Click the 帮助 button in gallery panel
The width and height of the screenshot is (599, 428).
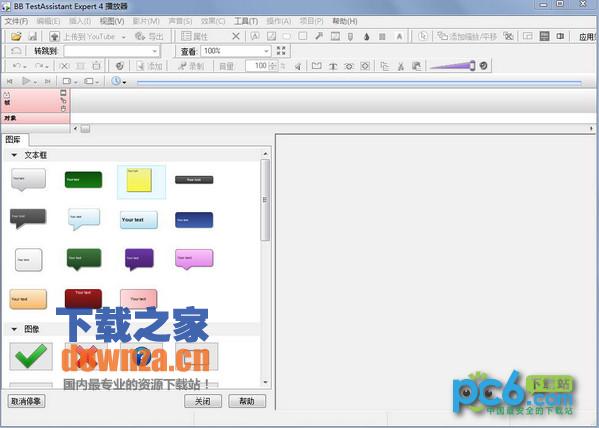(x=247, y=401)
